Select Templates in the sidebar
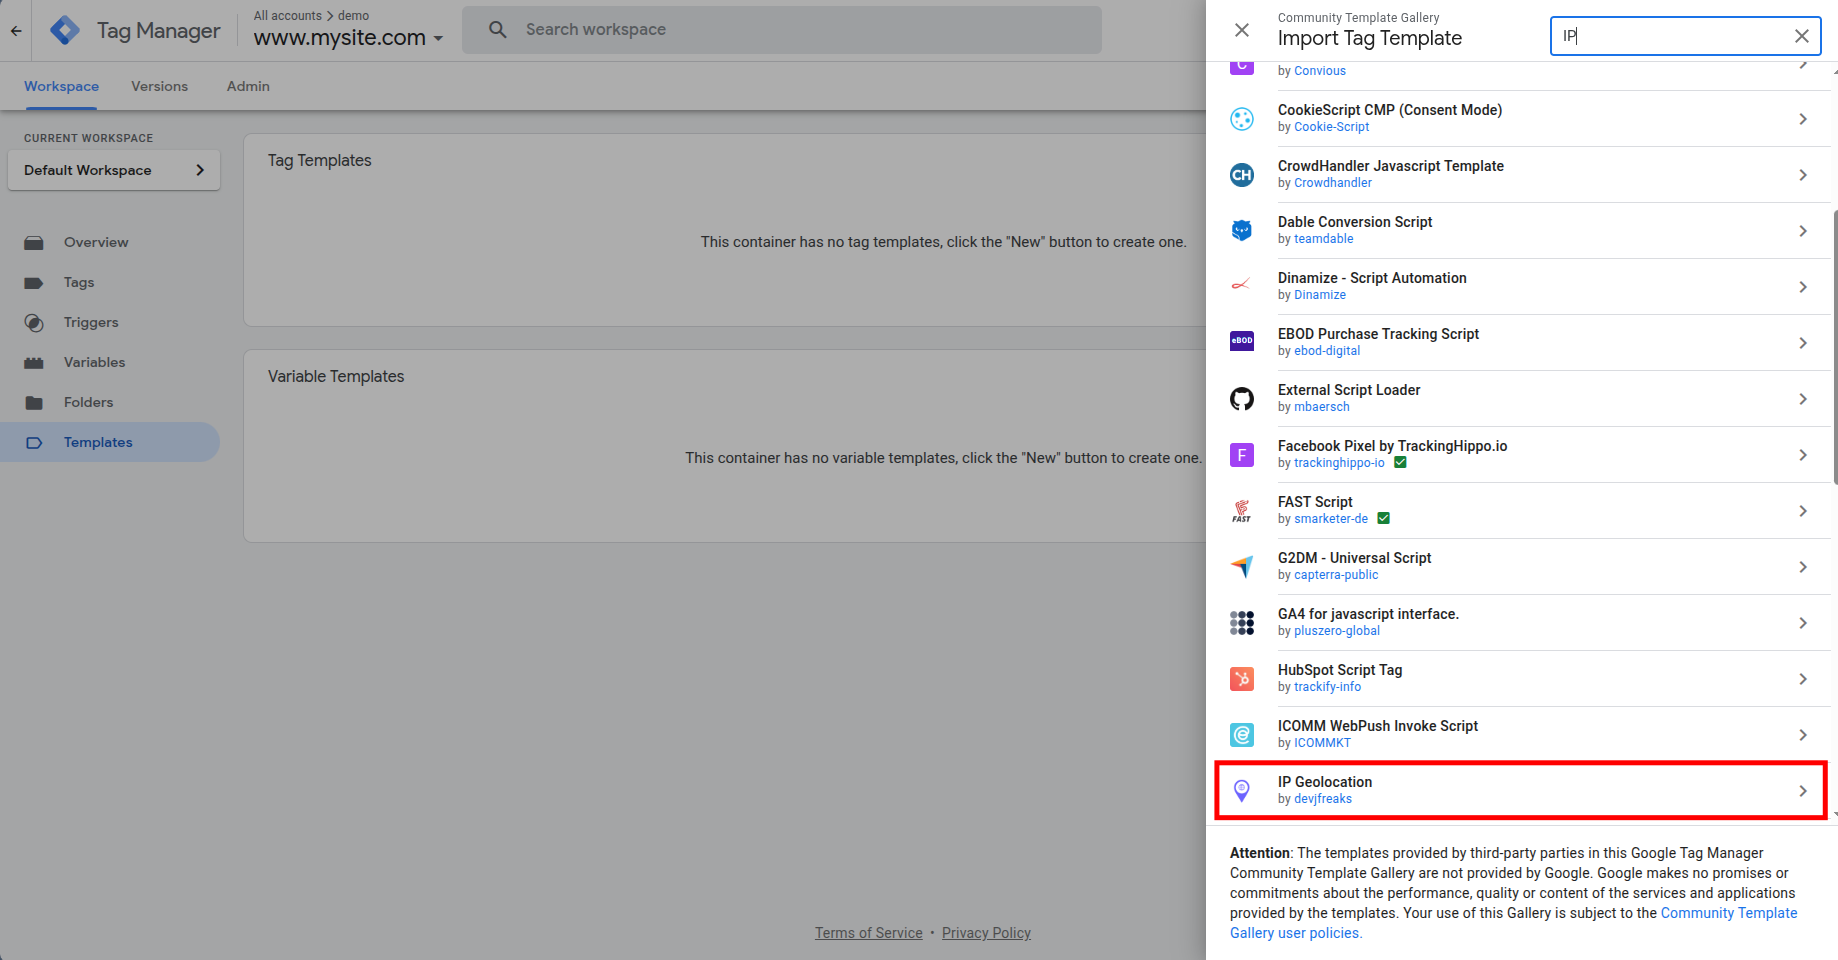This screenshot has height=960, width=1838. [110, 442]
